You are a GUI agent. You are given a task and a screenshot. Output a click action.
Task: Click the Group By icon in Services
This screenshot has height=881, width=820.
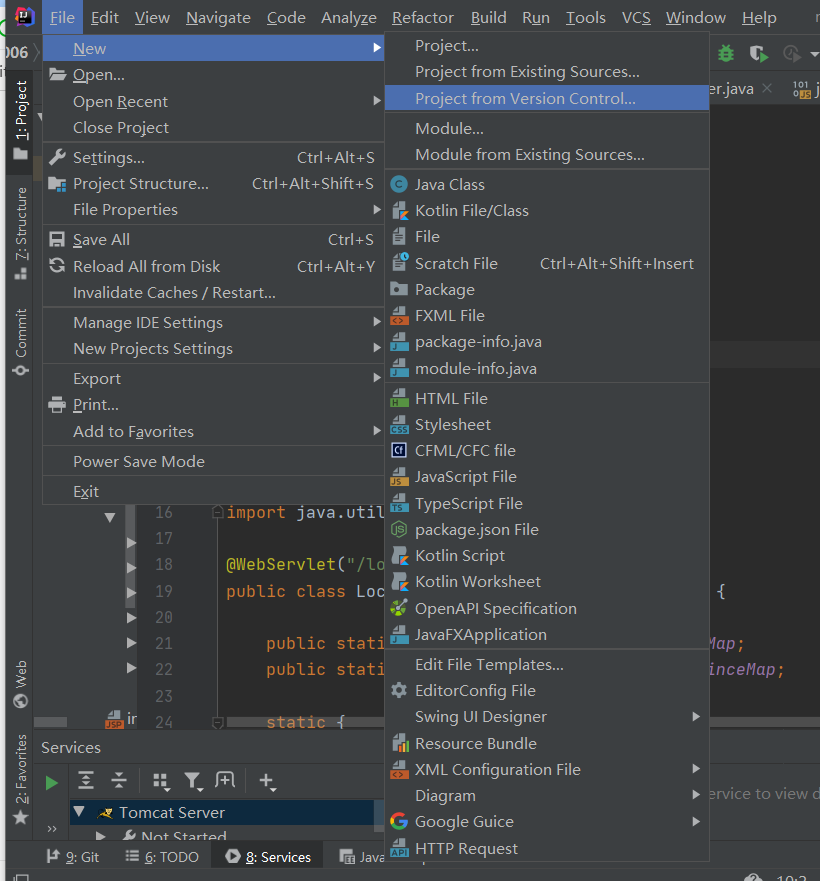click(162, 782)
